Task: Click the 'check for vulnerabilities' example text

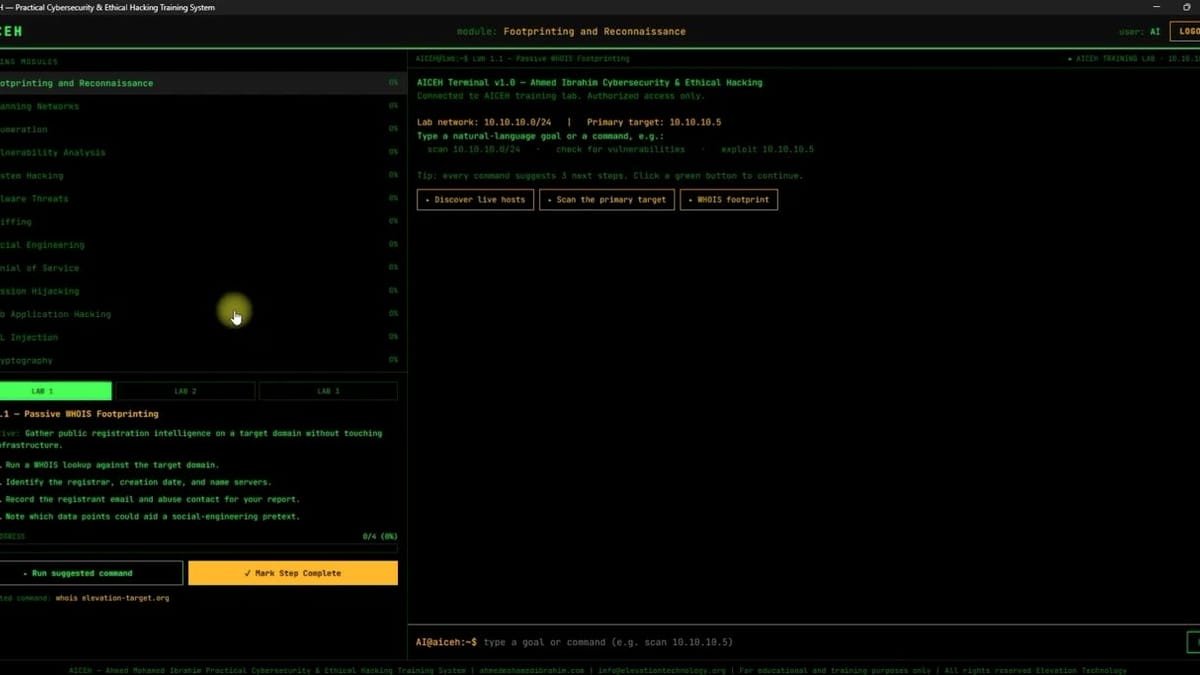Action: (620, 149)
